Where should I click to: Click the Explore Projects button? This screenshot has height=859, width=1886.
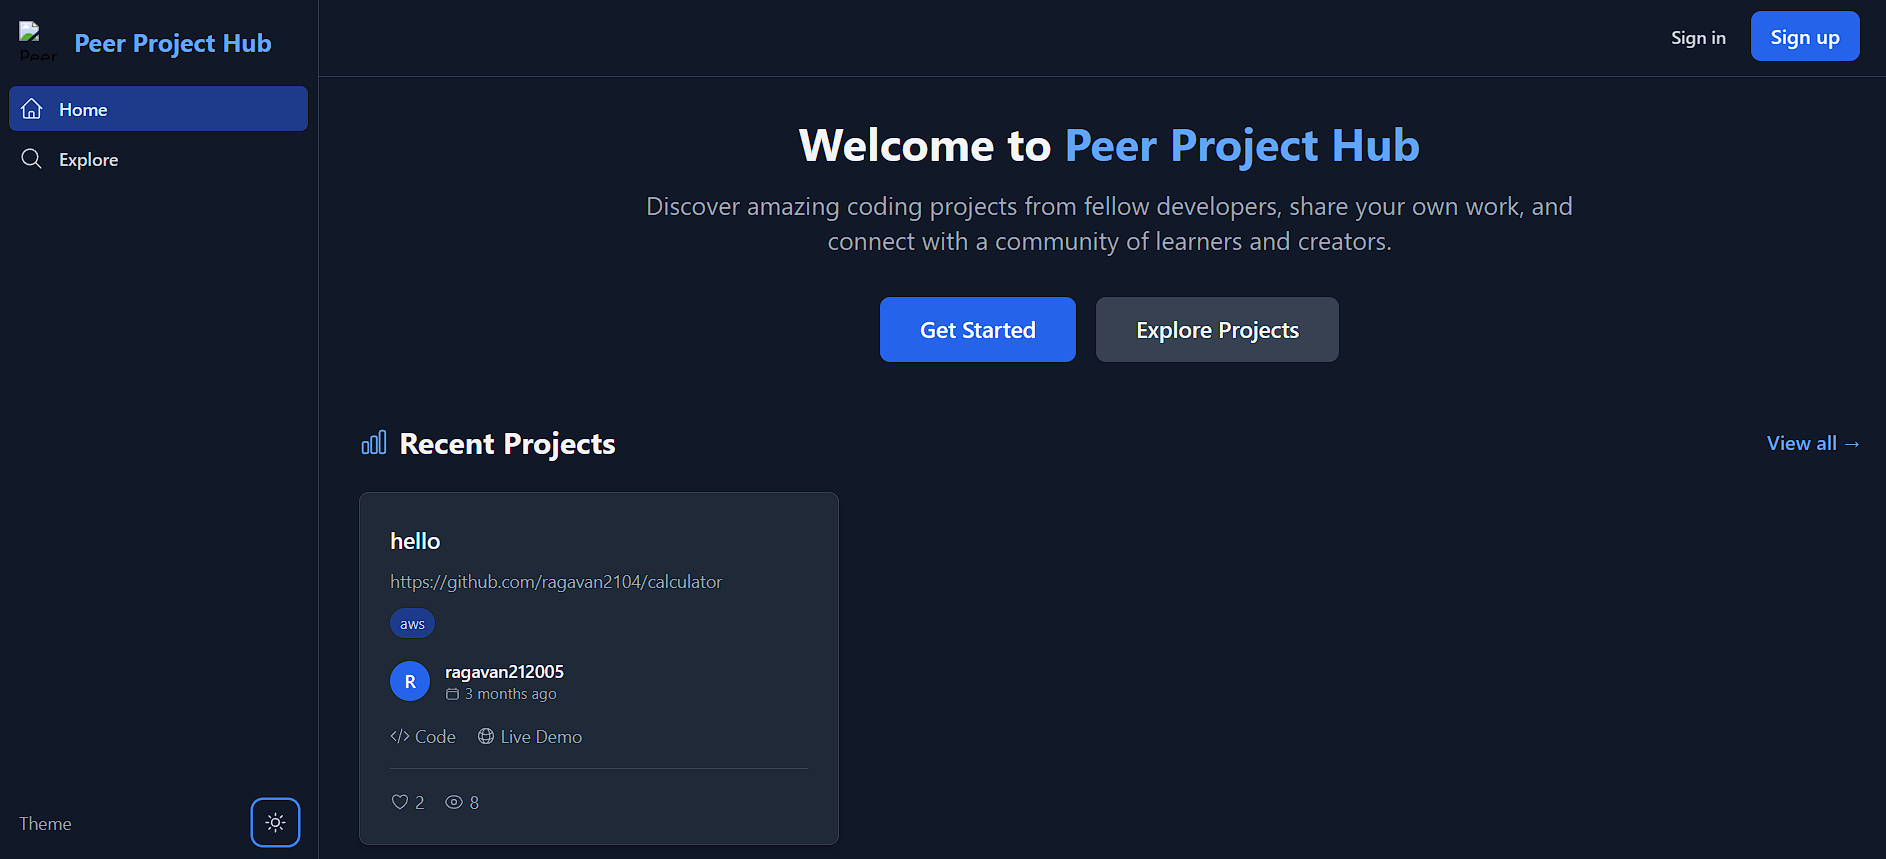[1217, 330]
